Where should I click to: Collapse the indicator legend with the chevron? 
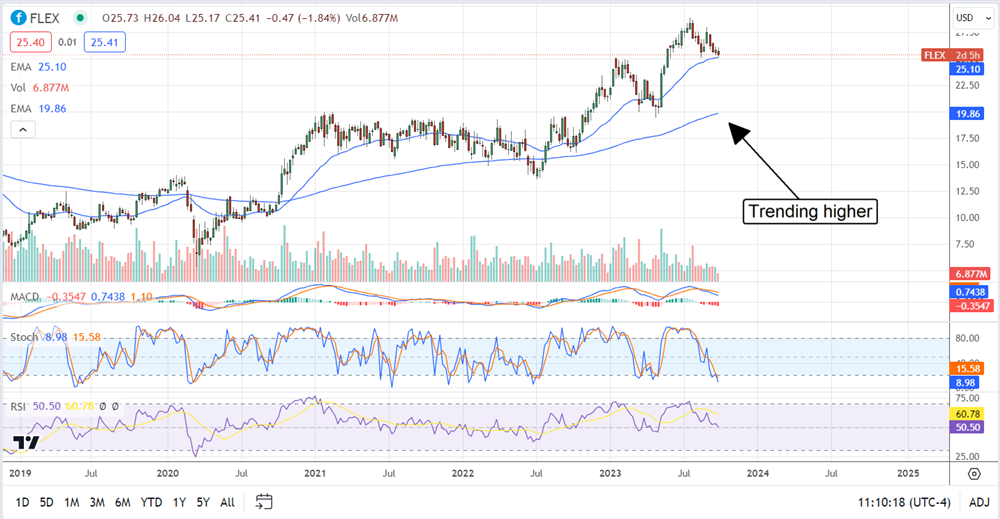tap(21, 129)
